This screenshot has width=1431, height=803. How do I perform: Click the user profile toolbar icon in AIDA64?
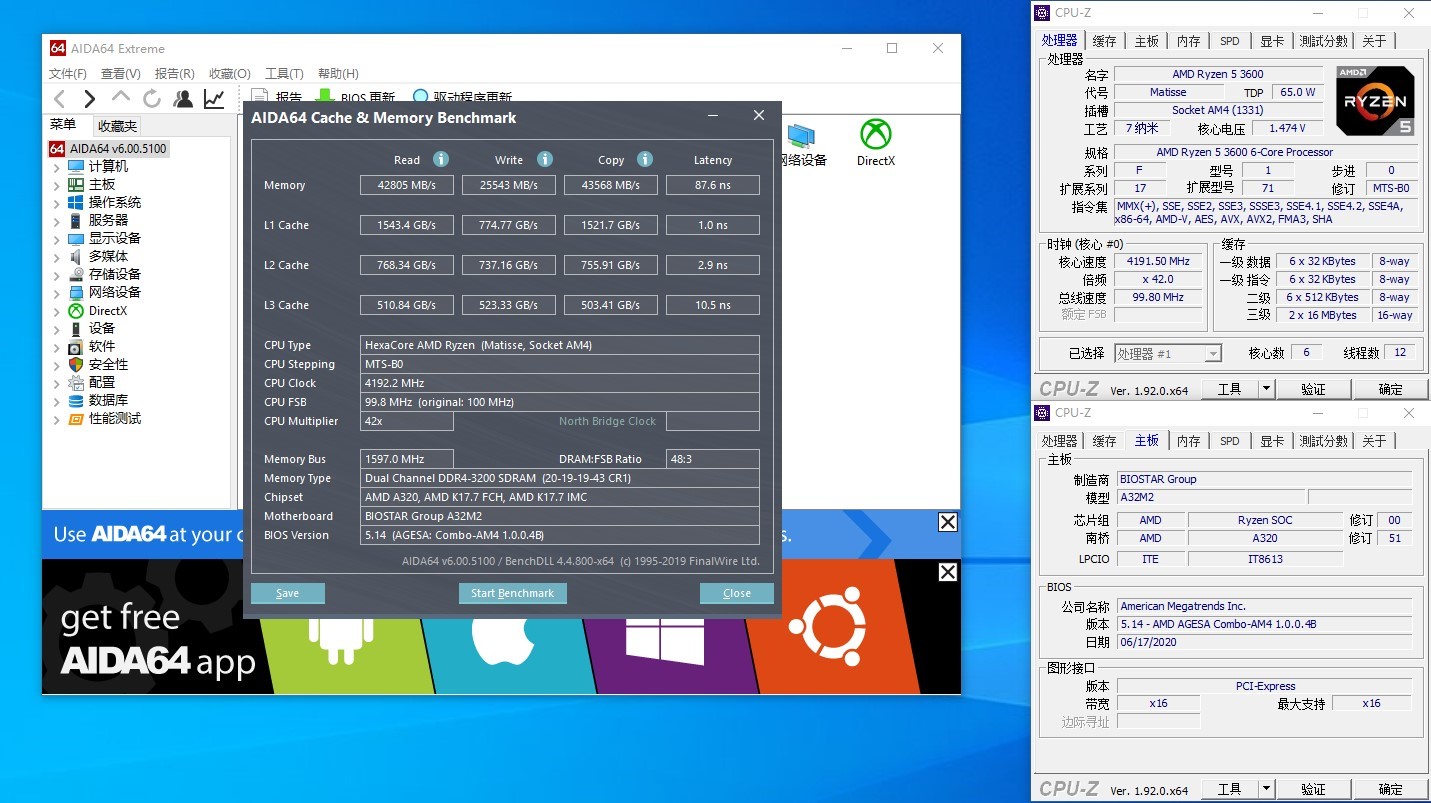tap(183, 98)
